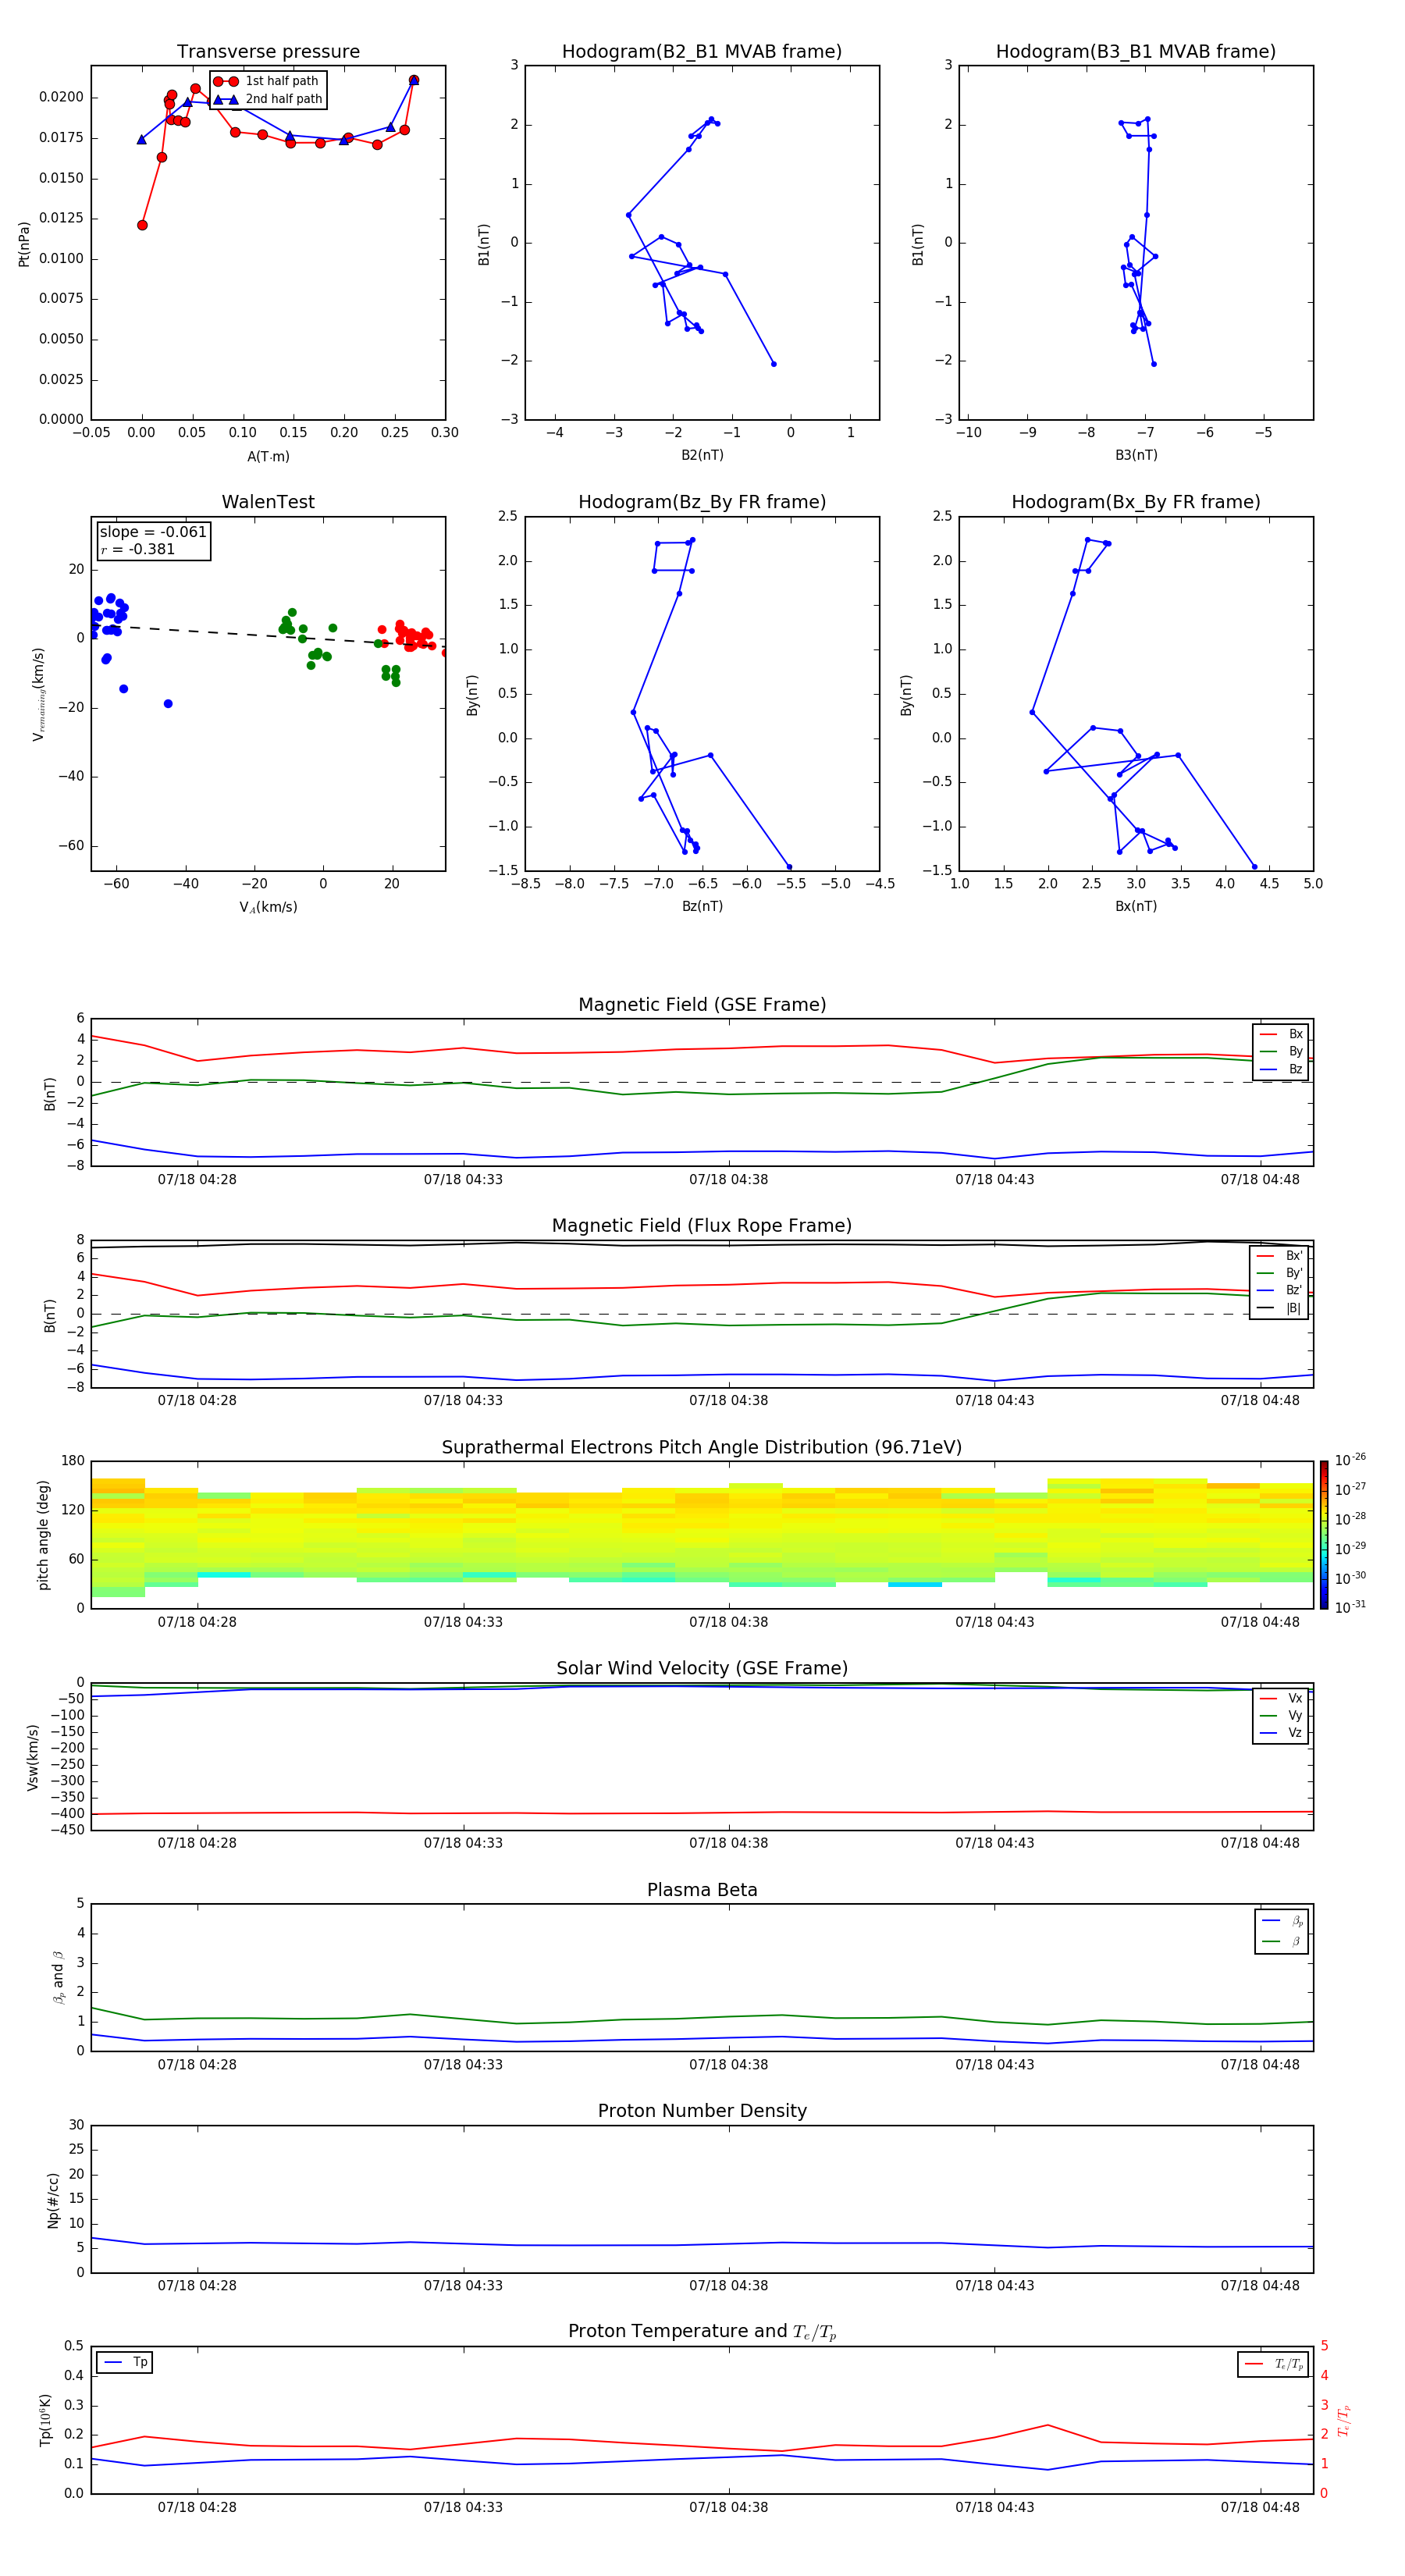Click '07/18 04:48' tick under temperature plot
Image resolution: width=1405 pixels, height=2576 pixels.
tap(1260, 2507)
